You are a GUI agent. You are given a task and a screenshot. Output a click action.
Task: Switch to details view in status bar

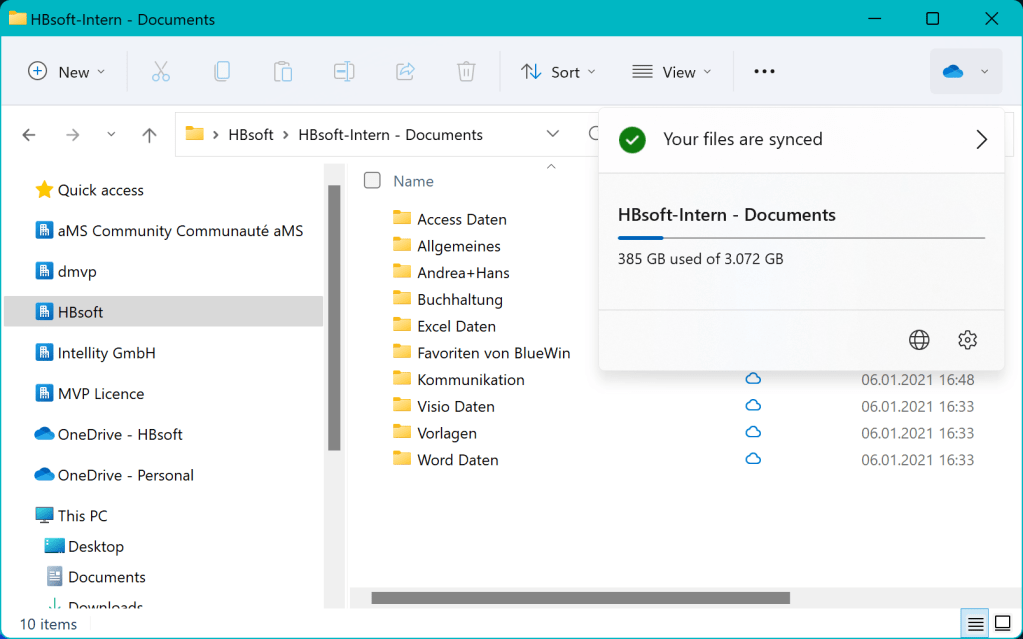974,624
